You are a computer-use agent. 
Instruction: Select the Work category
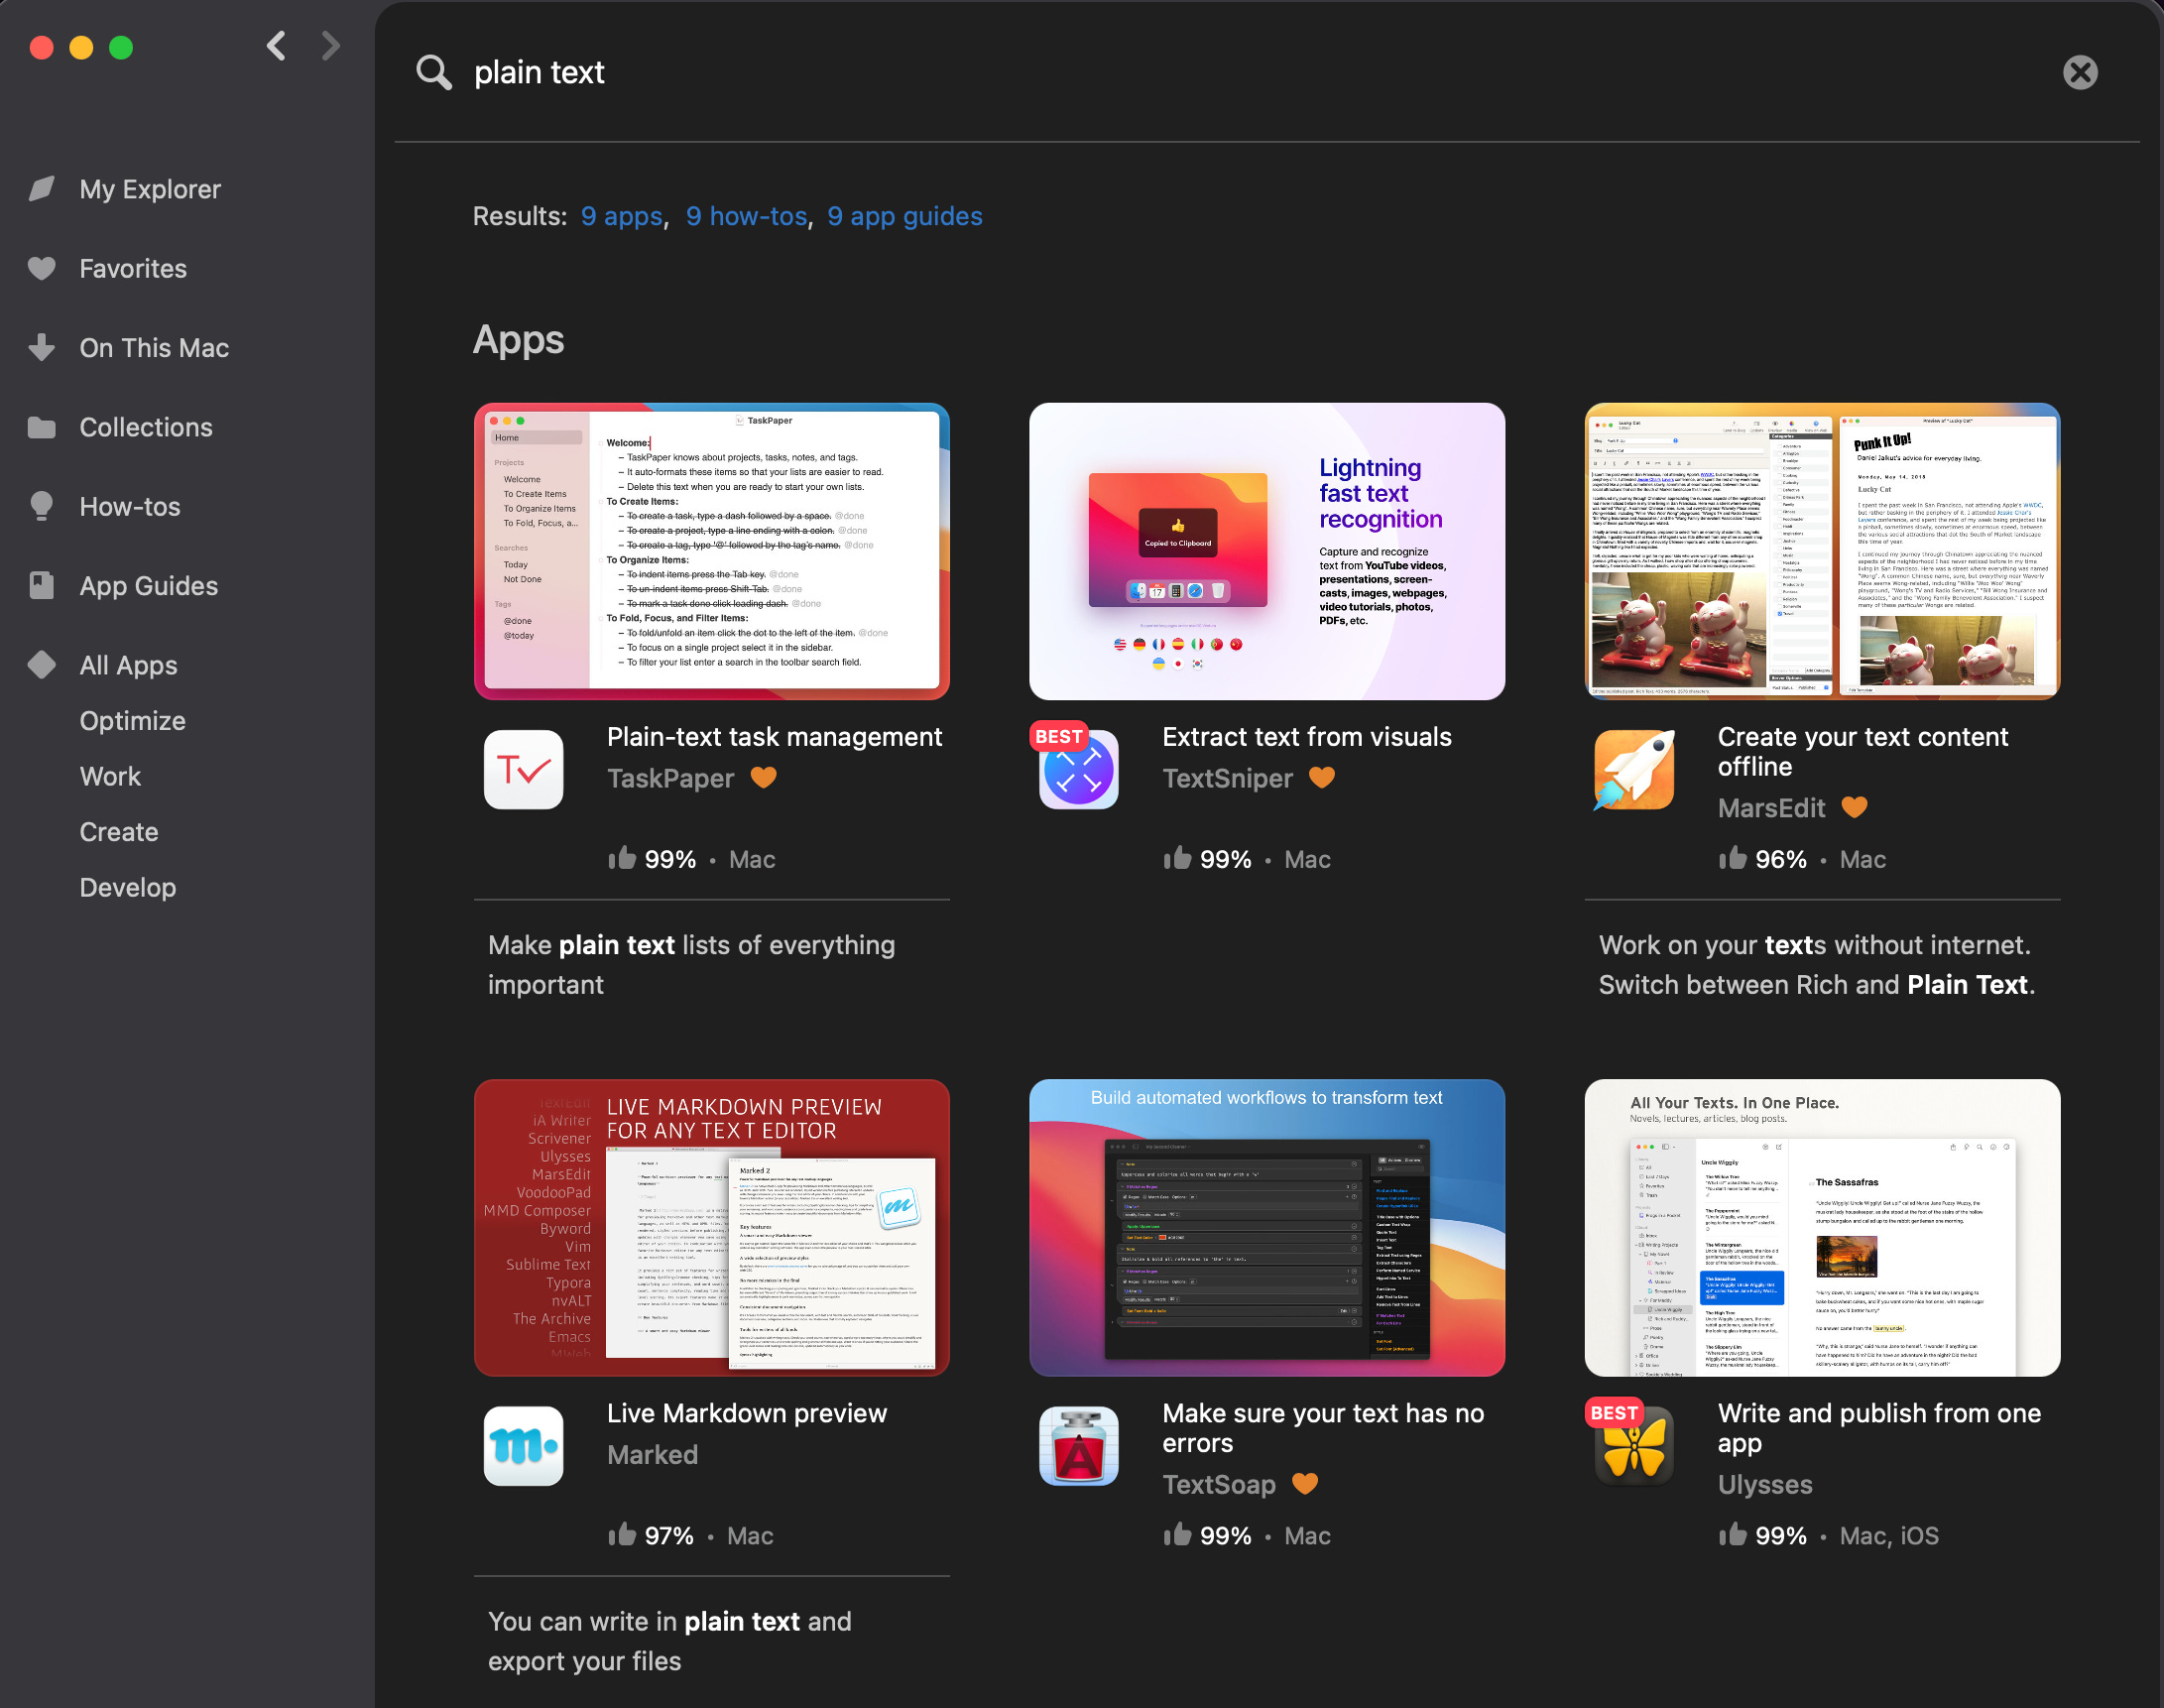tap(110, 776)
